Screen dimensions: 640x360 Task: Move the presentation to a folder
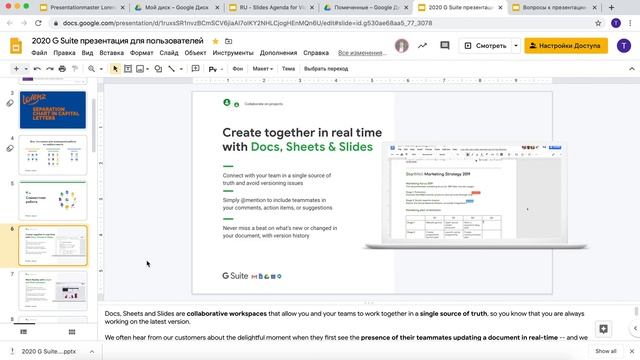(x=229, y=41)
